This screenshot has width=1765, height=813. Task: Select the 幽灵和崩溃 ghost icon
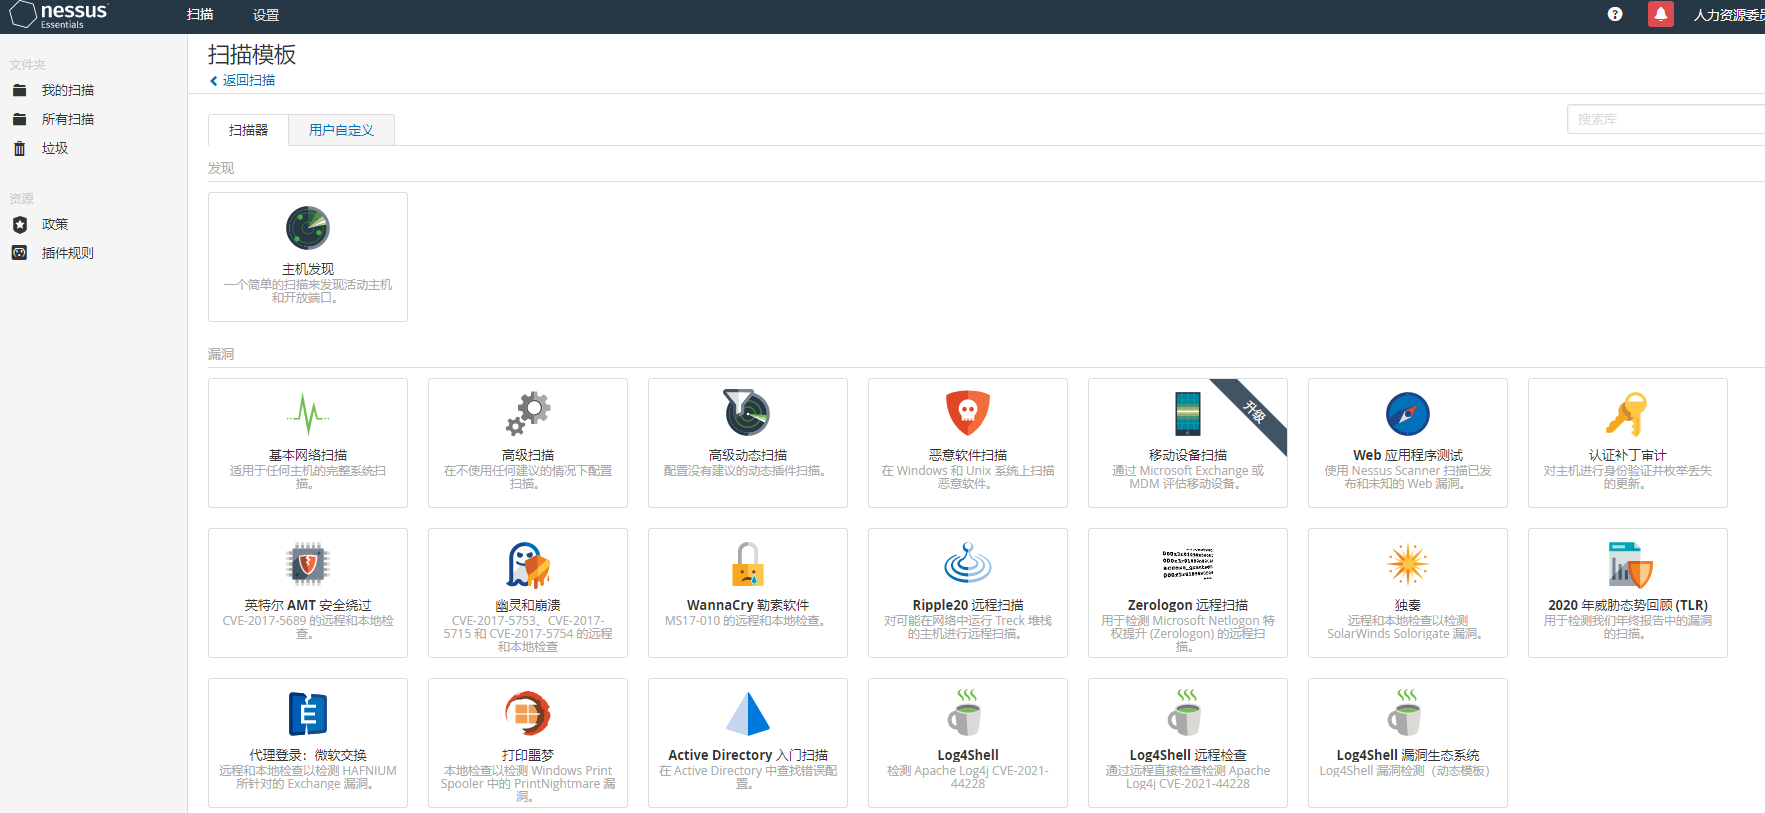[528, 564]
